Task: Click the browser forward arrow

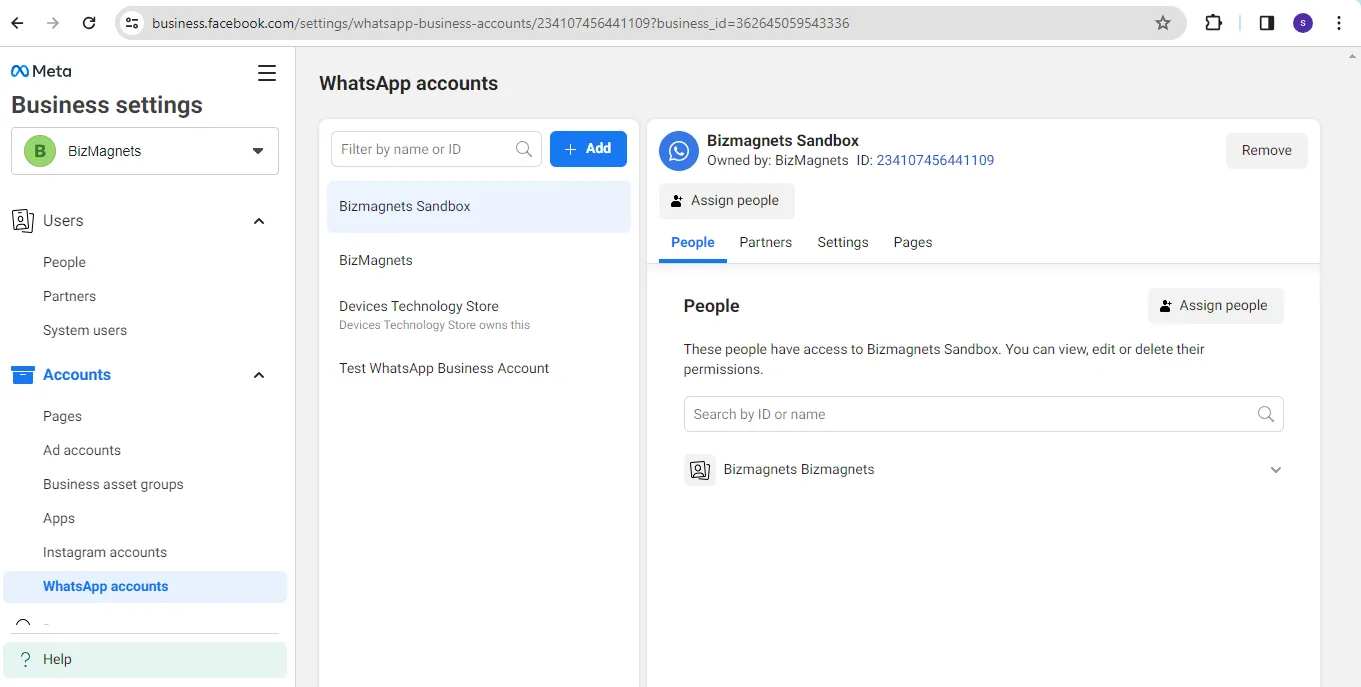Action: (x=53, y=23)
